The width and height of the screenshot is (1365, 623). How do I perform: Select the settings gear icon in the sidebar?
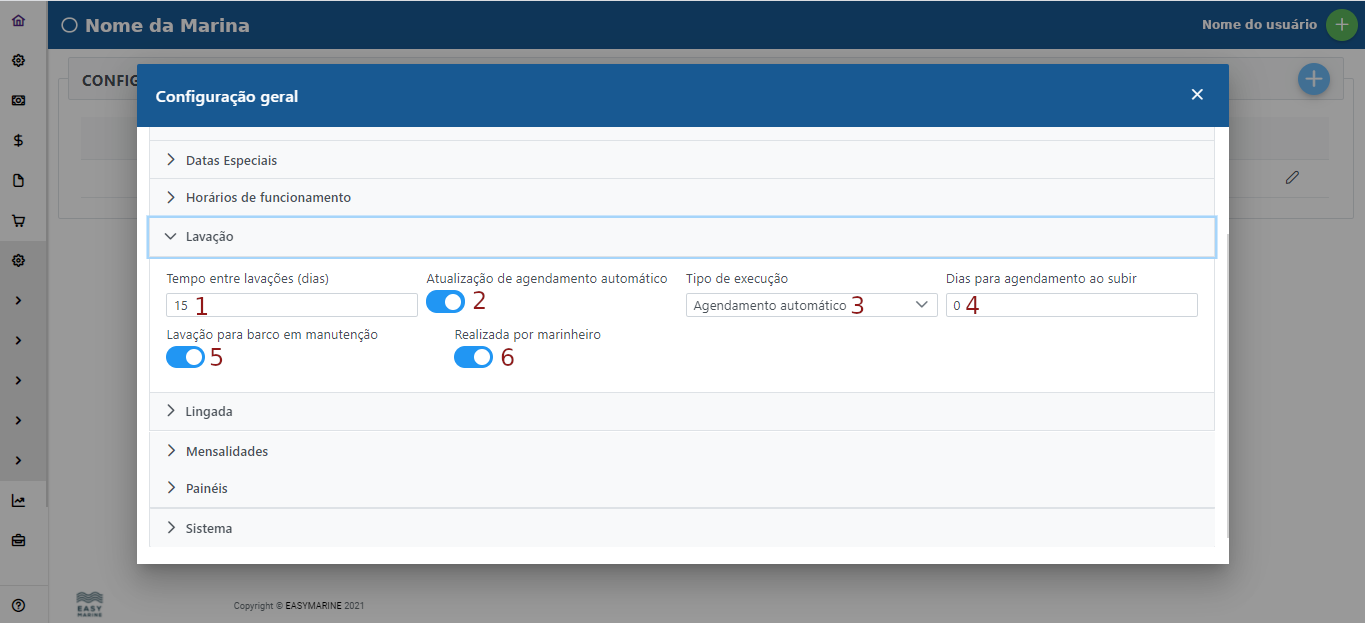point(17,60)
